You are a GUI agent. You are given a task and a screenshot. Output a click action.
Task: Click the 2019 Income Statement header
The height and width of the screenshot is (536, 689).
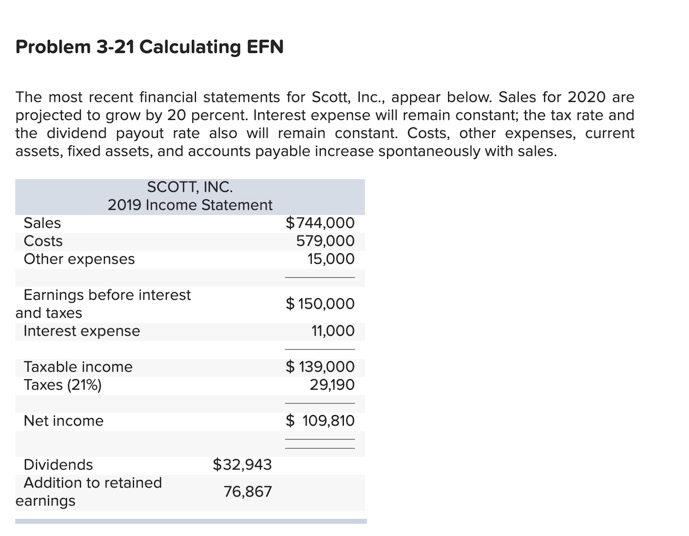click(190, 205)
